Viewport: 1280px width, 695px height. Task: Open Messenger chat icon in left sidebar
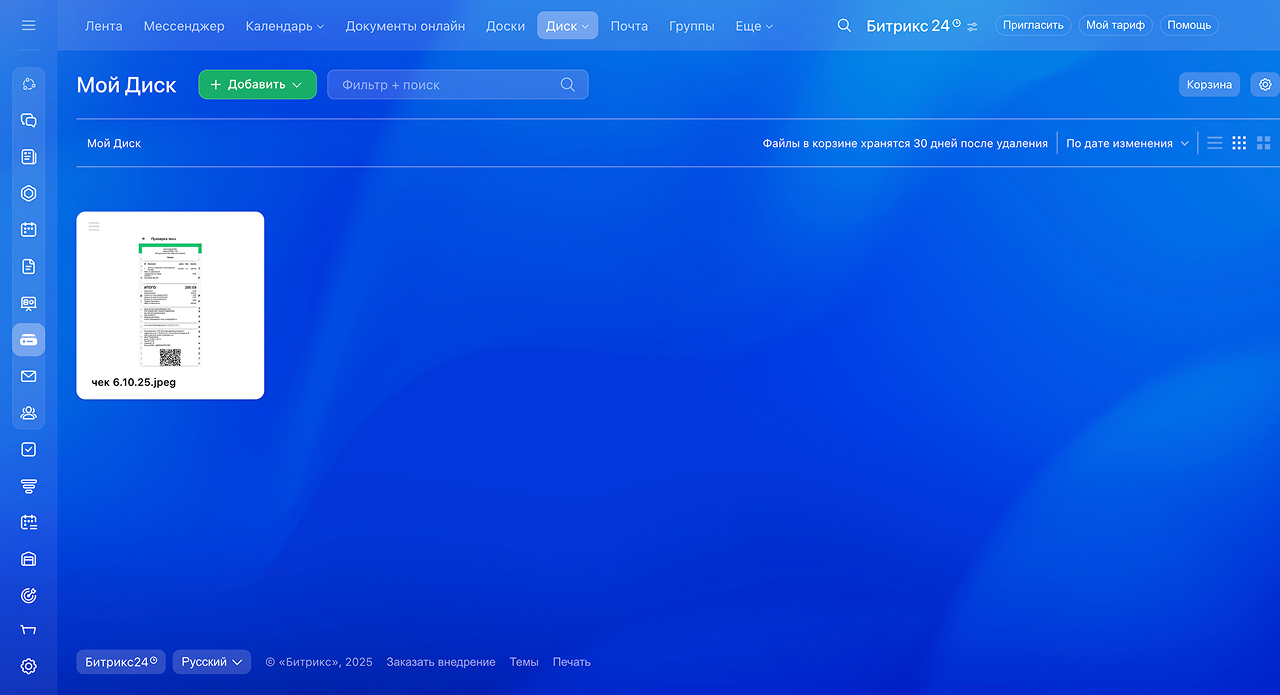29,120
